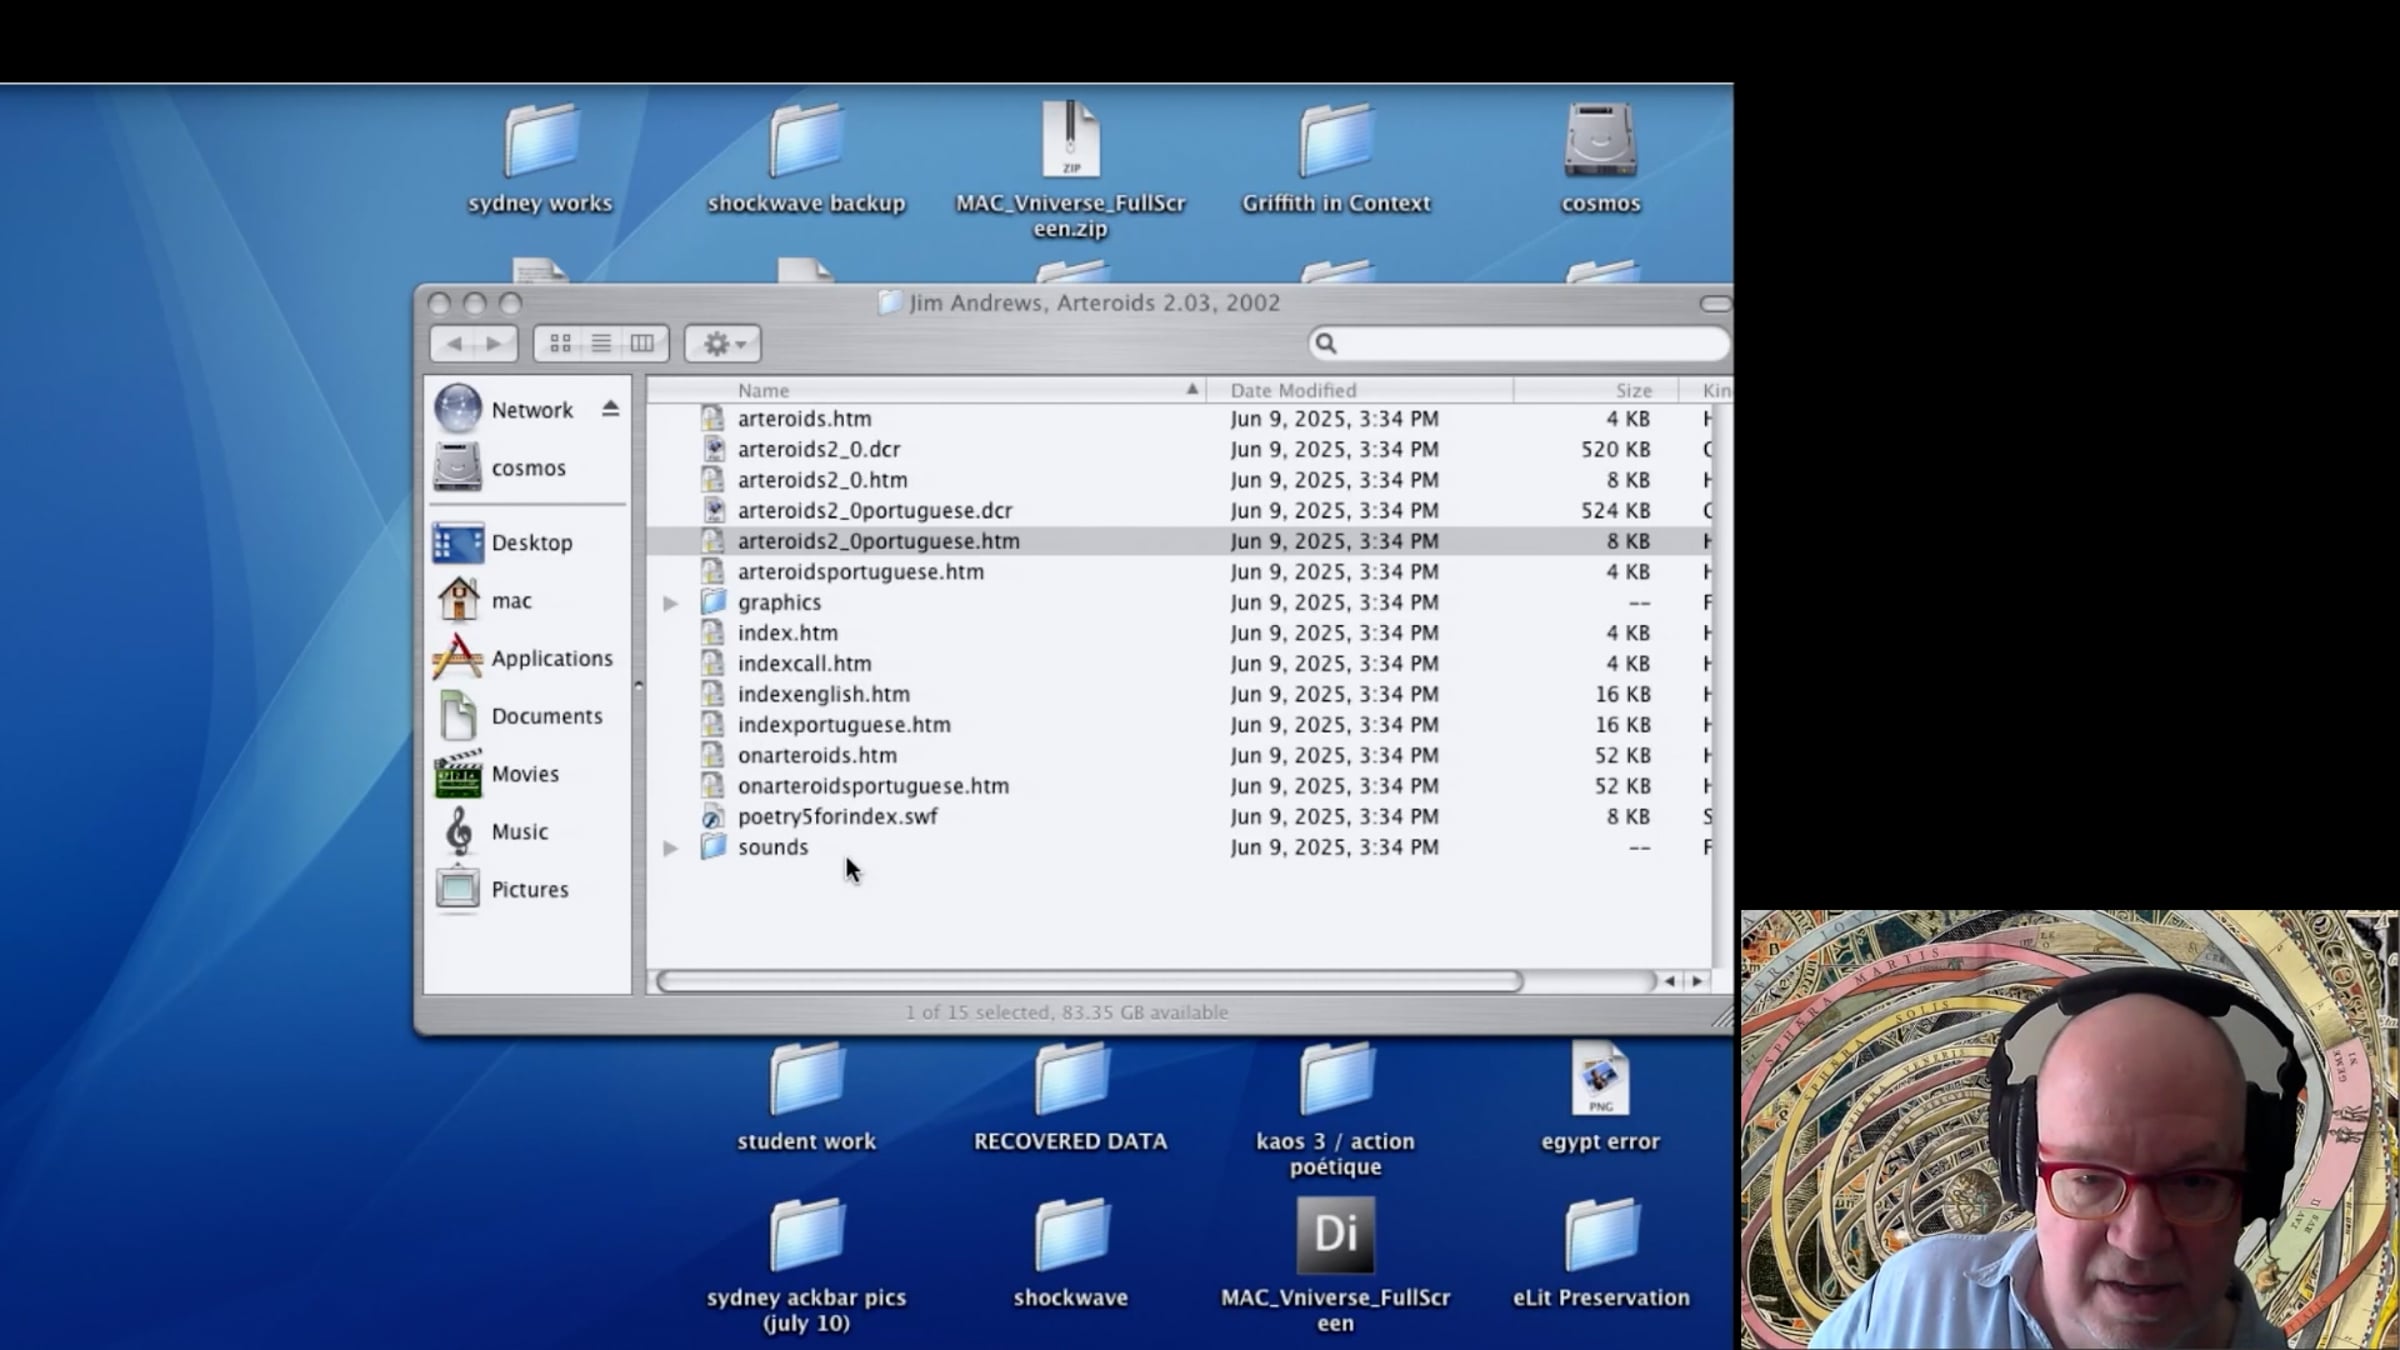The height and width of the screenshot is (1350, 2400).
Task: Open the eLit Preservation desktop folder
Action: pos(1601,1236)
